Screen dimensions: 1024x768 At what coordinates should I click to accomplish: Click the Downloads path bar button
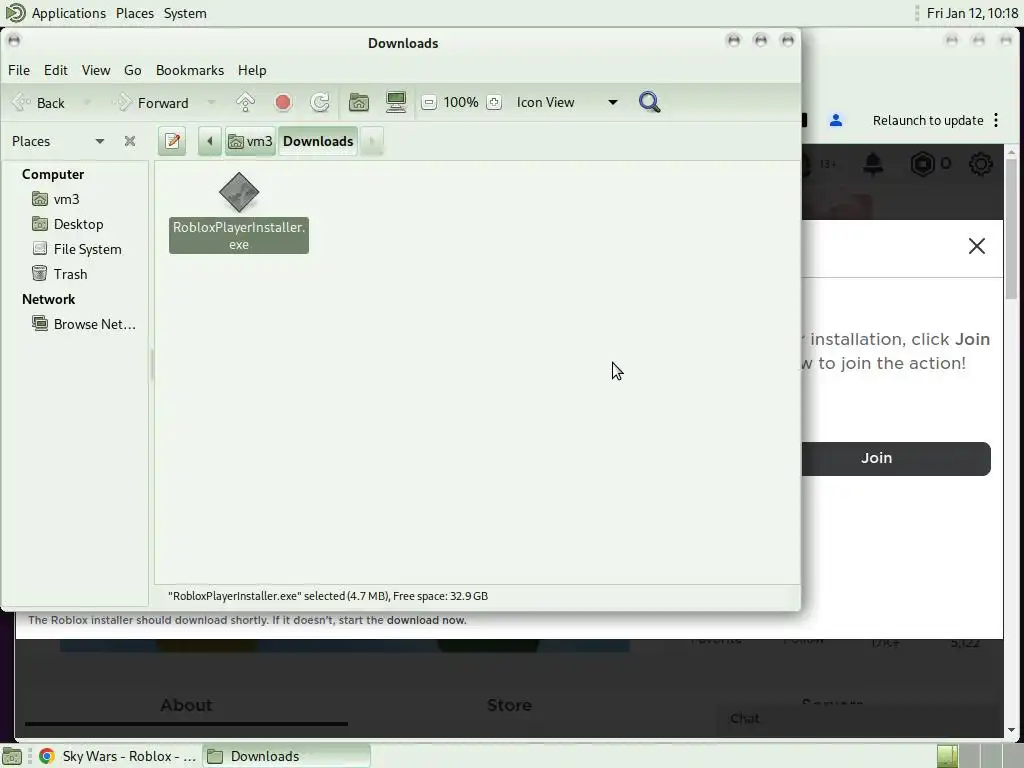(x=318, y=141)
